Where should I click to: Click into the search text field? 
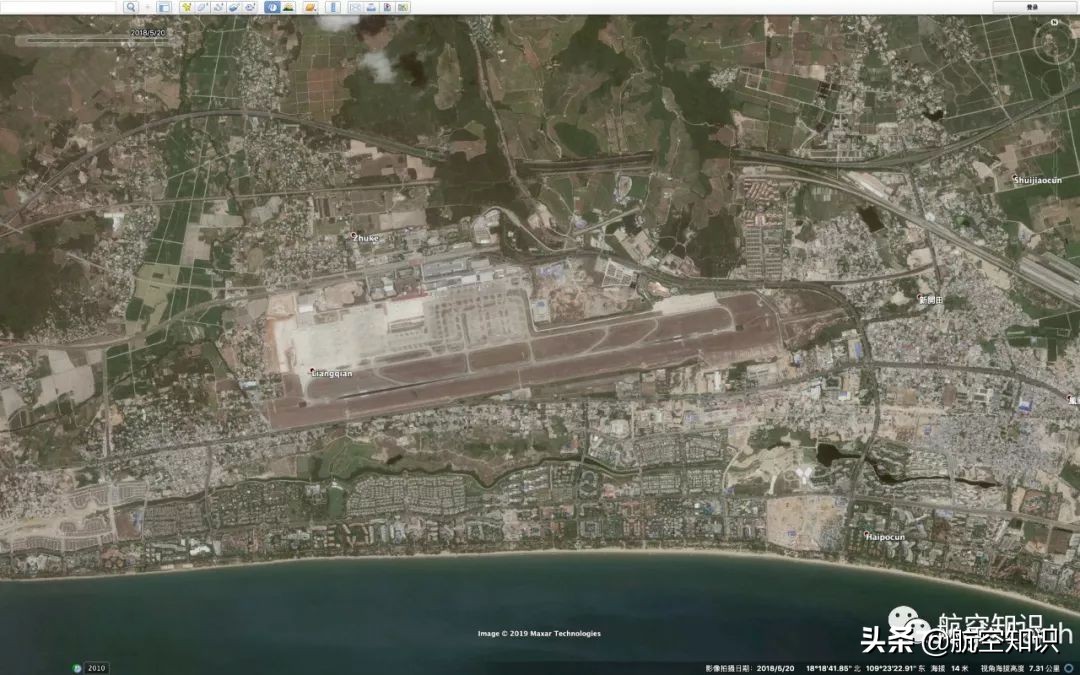click(x=58, y=7)
